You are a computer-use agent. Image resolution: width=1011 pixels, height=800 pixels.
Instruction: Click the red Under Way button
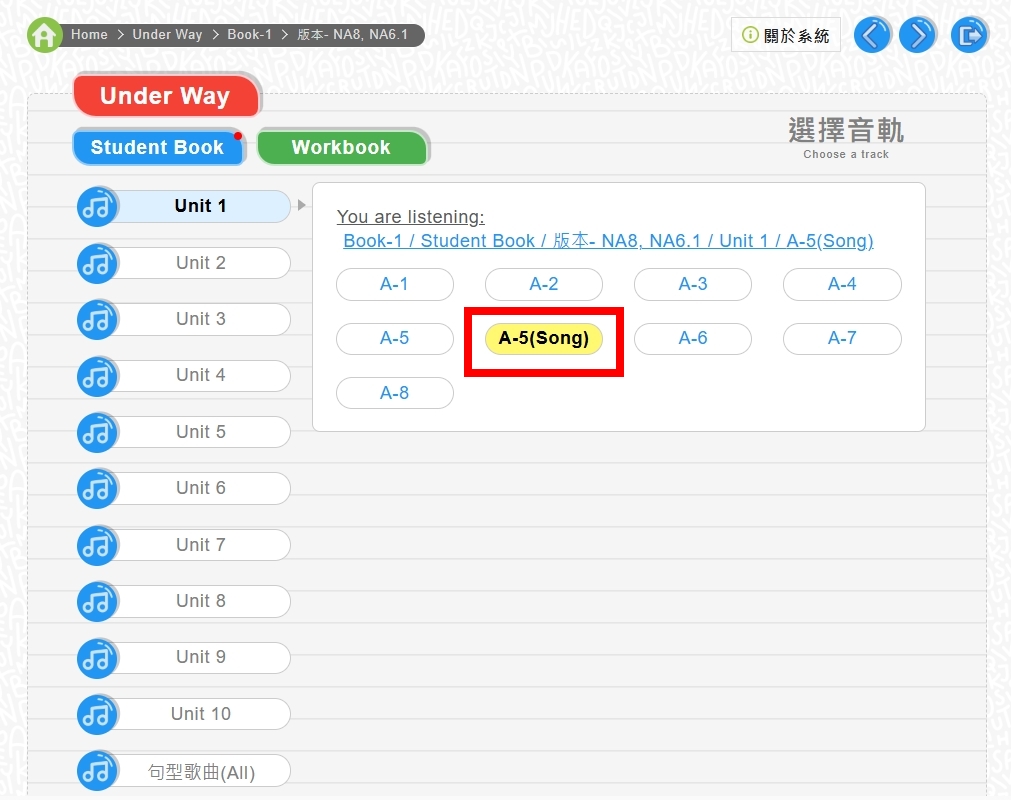tap(166, 96)
